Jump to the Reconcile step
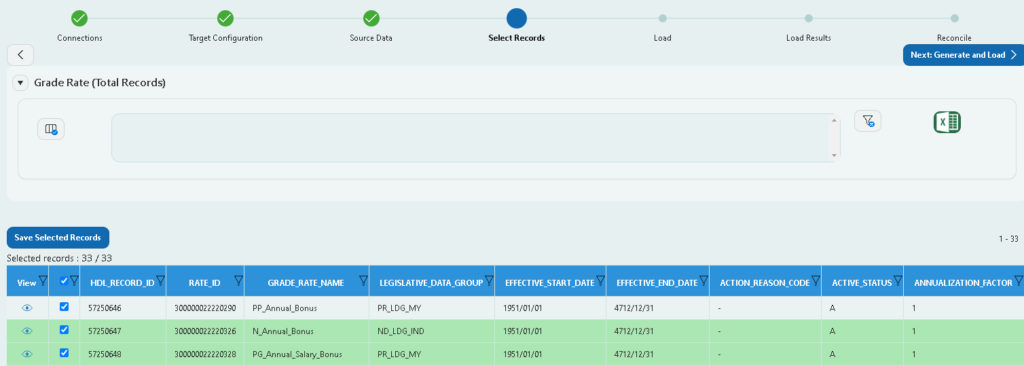Image resolution: width=1024 pixels, height=366 pixels. click(954, 18)
